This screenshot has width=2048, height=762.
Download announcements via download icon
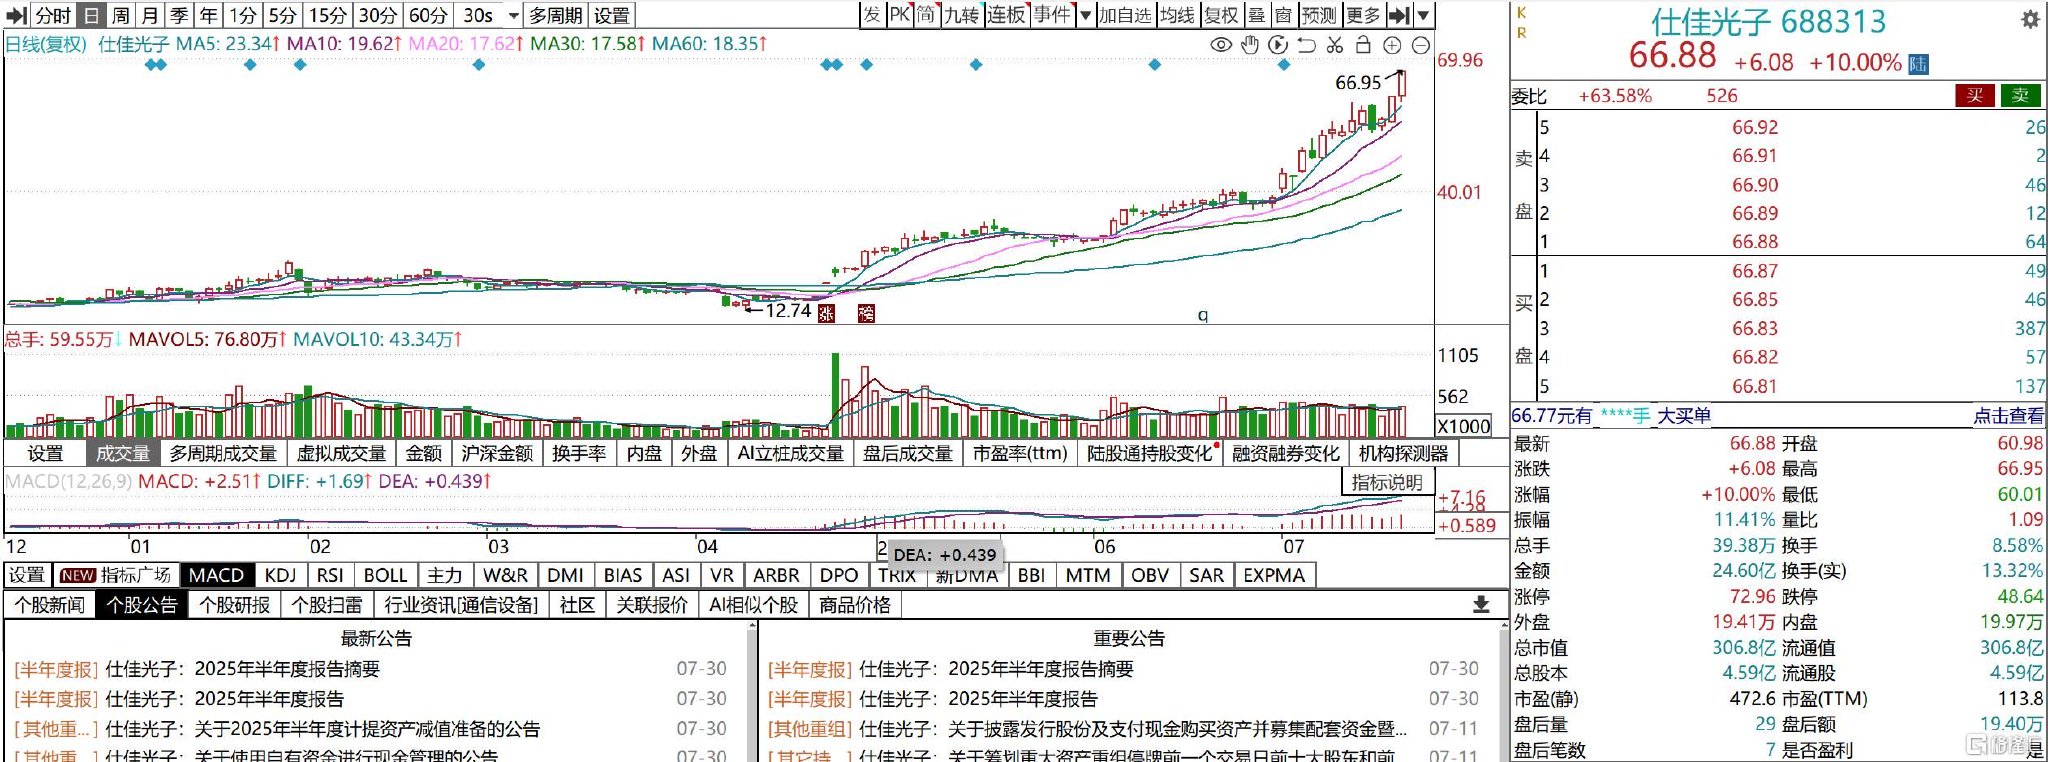tap(1481, 604)
